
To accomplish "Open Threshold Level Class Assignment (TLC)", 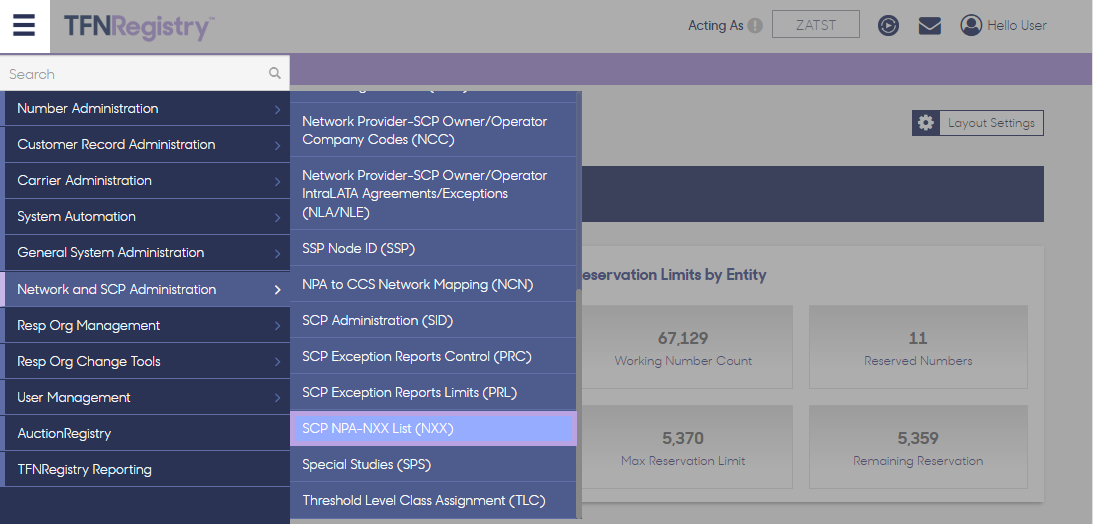I will (433, 501).
